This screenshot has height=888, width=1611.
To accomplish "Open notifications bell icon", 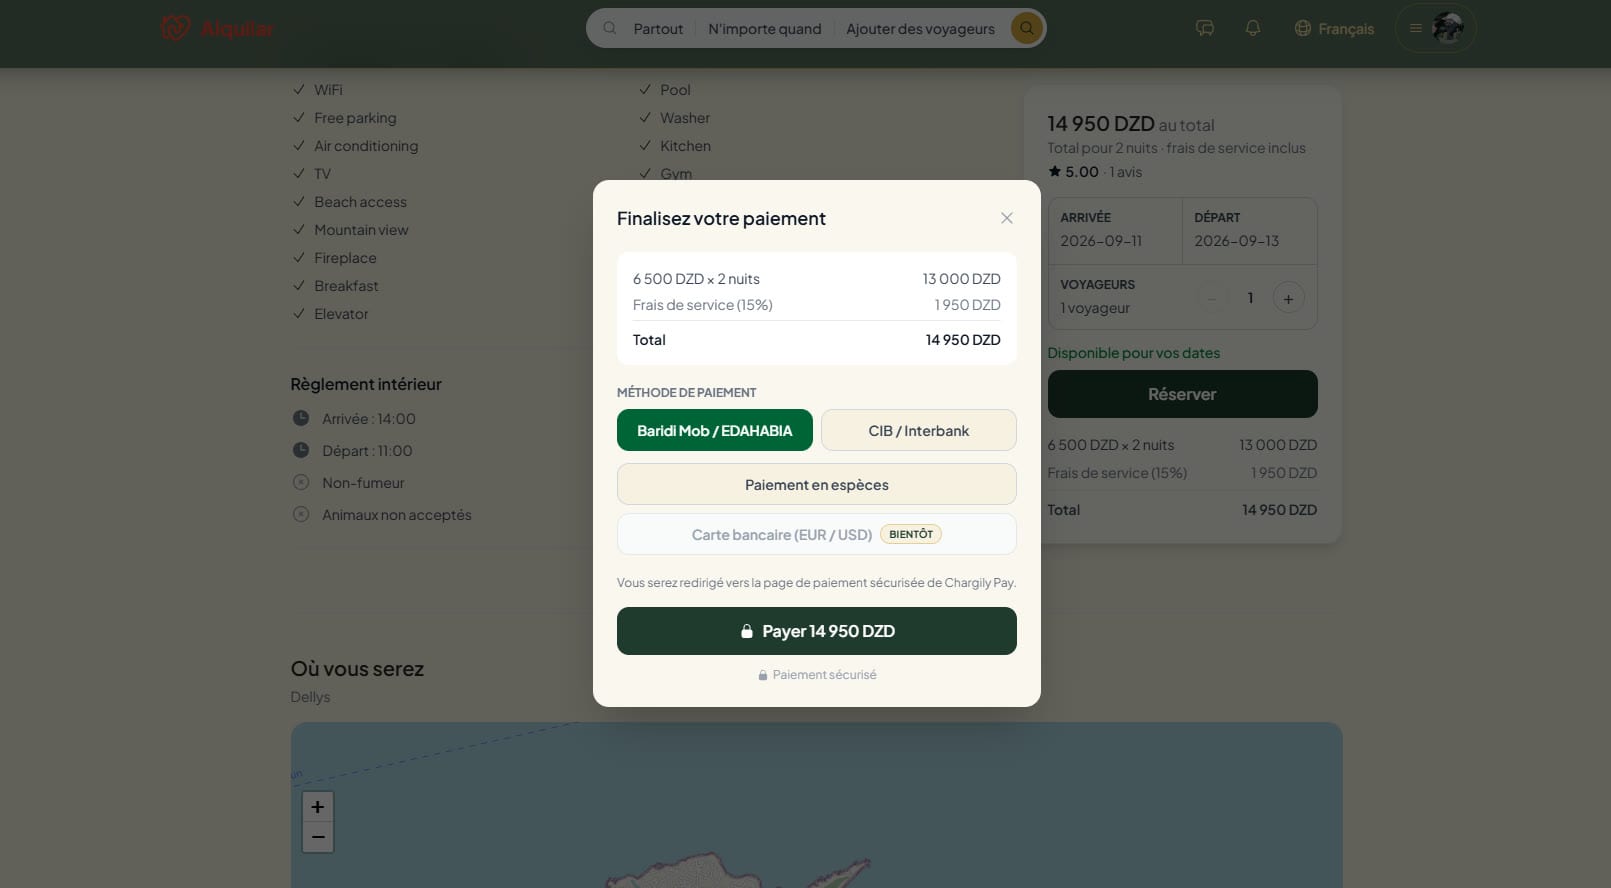I will [x=1253, y=28].
